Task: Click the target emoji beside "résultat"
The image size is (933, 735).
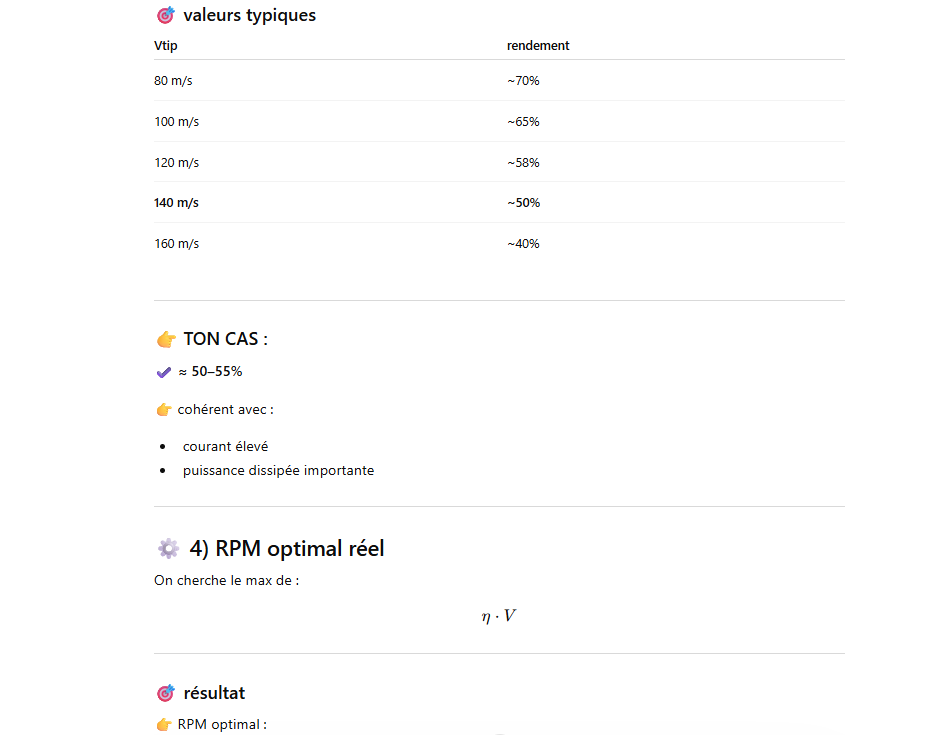Action: point(166,693)
